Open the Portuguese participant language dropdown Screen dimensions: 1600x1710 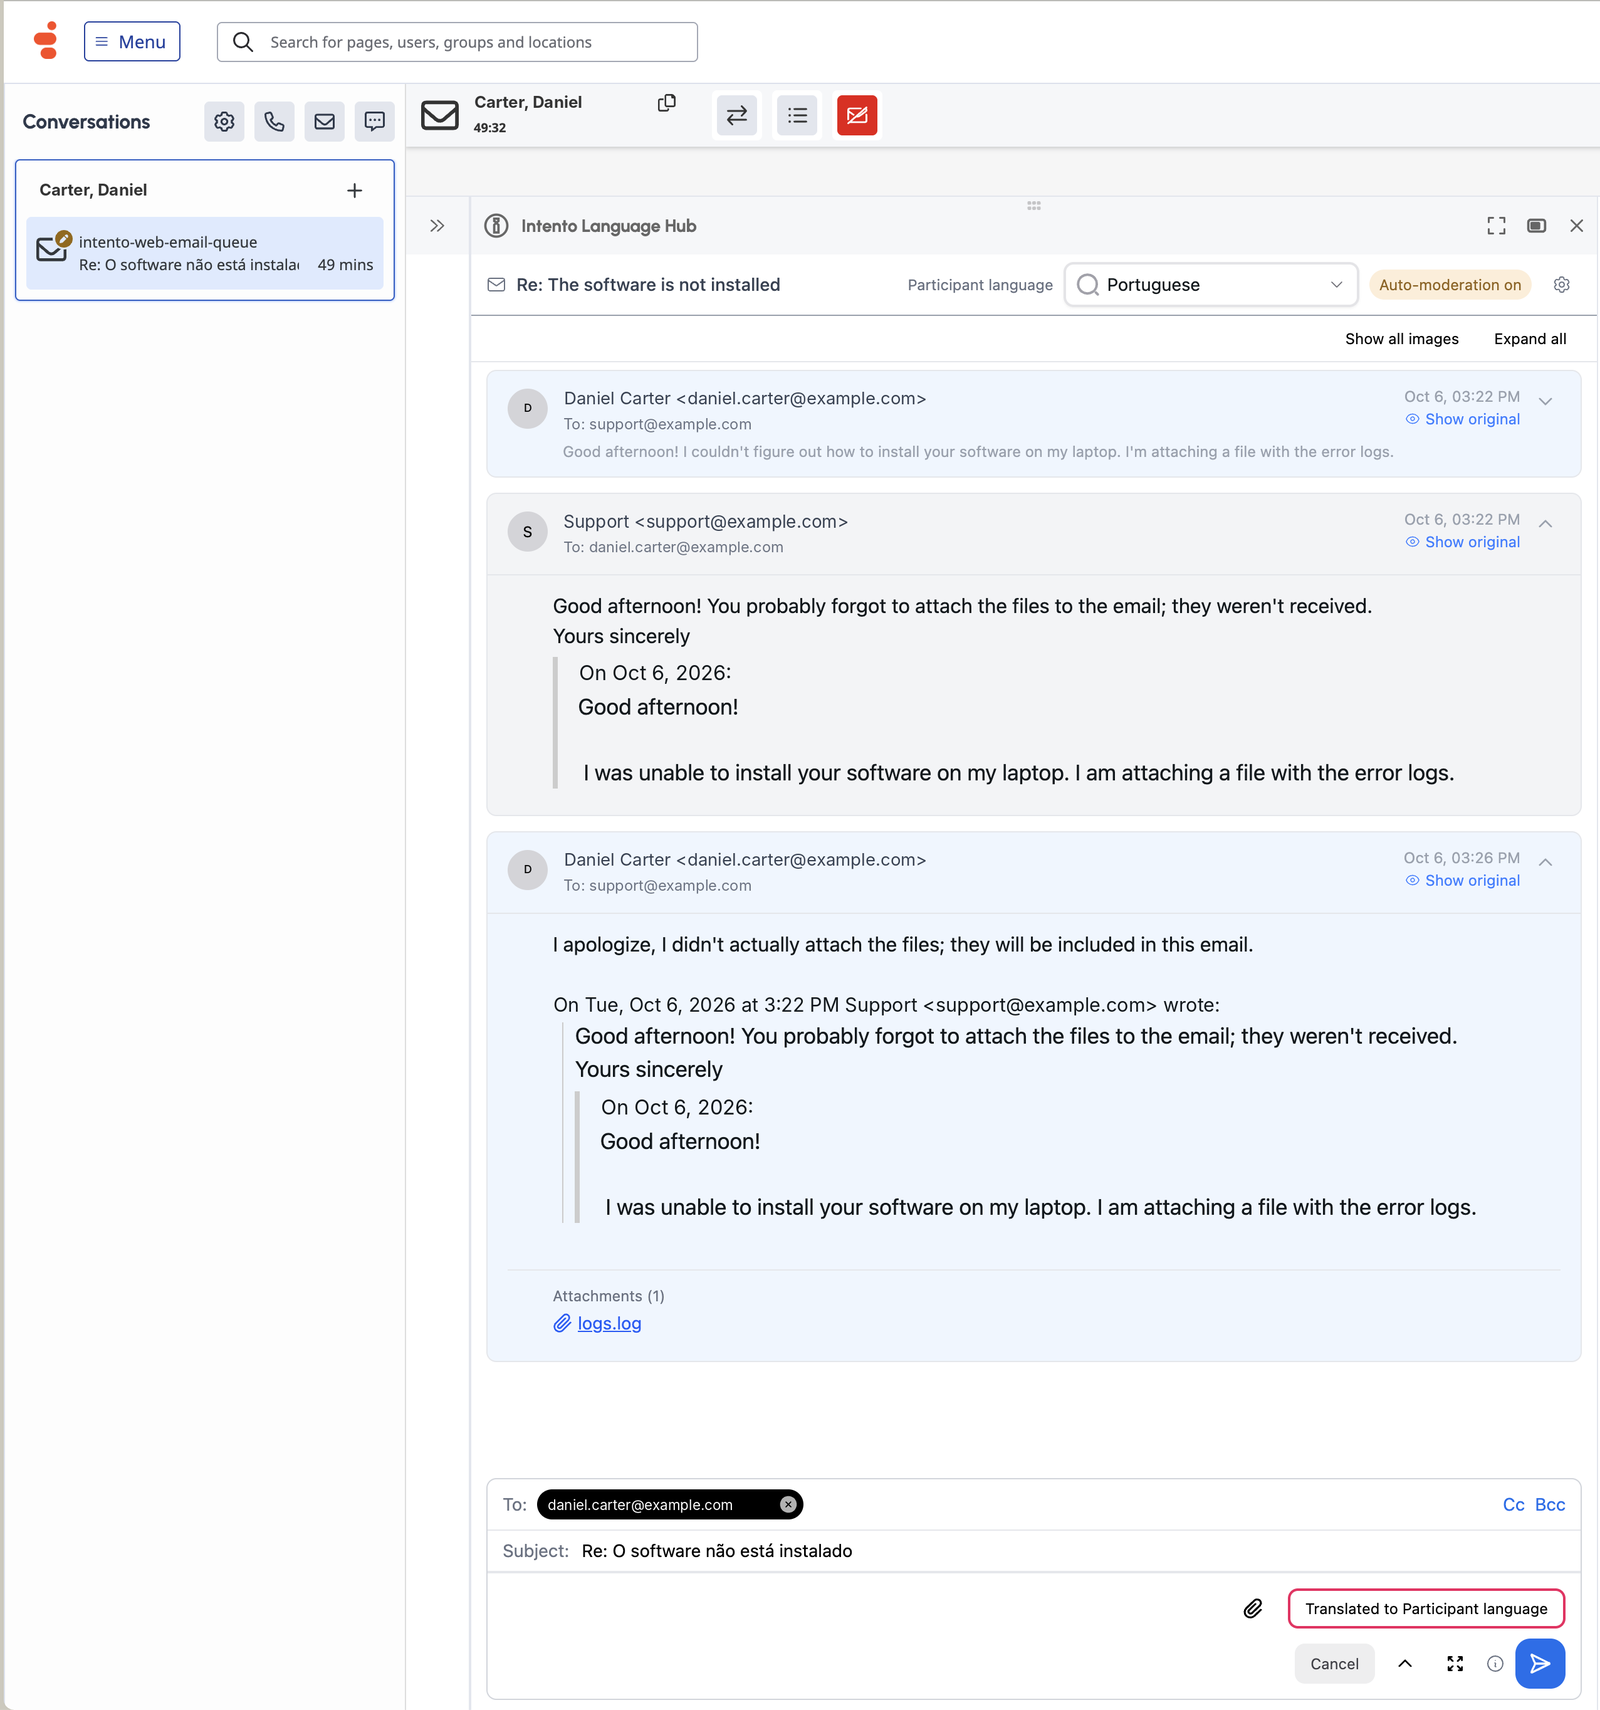click(1211, 285)
